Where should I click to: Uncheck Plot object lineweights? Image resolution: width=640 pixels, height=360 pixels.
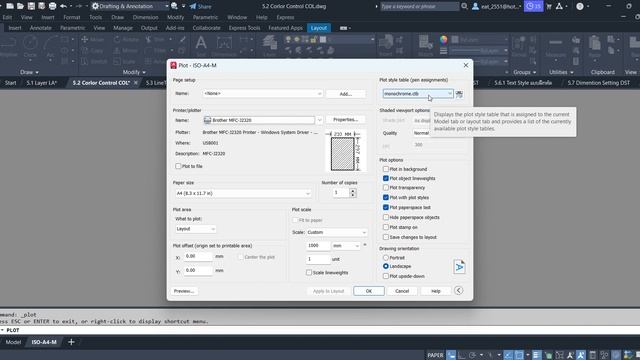click(386, 178)
